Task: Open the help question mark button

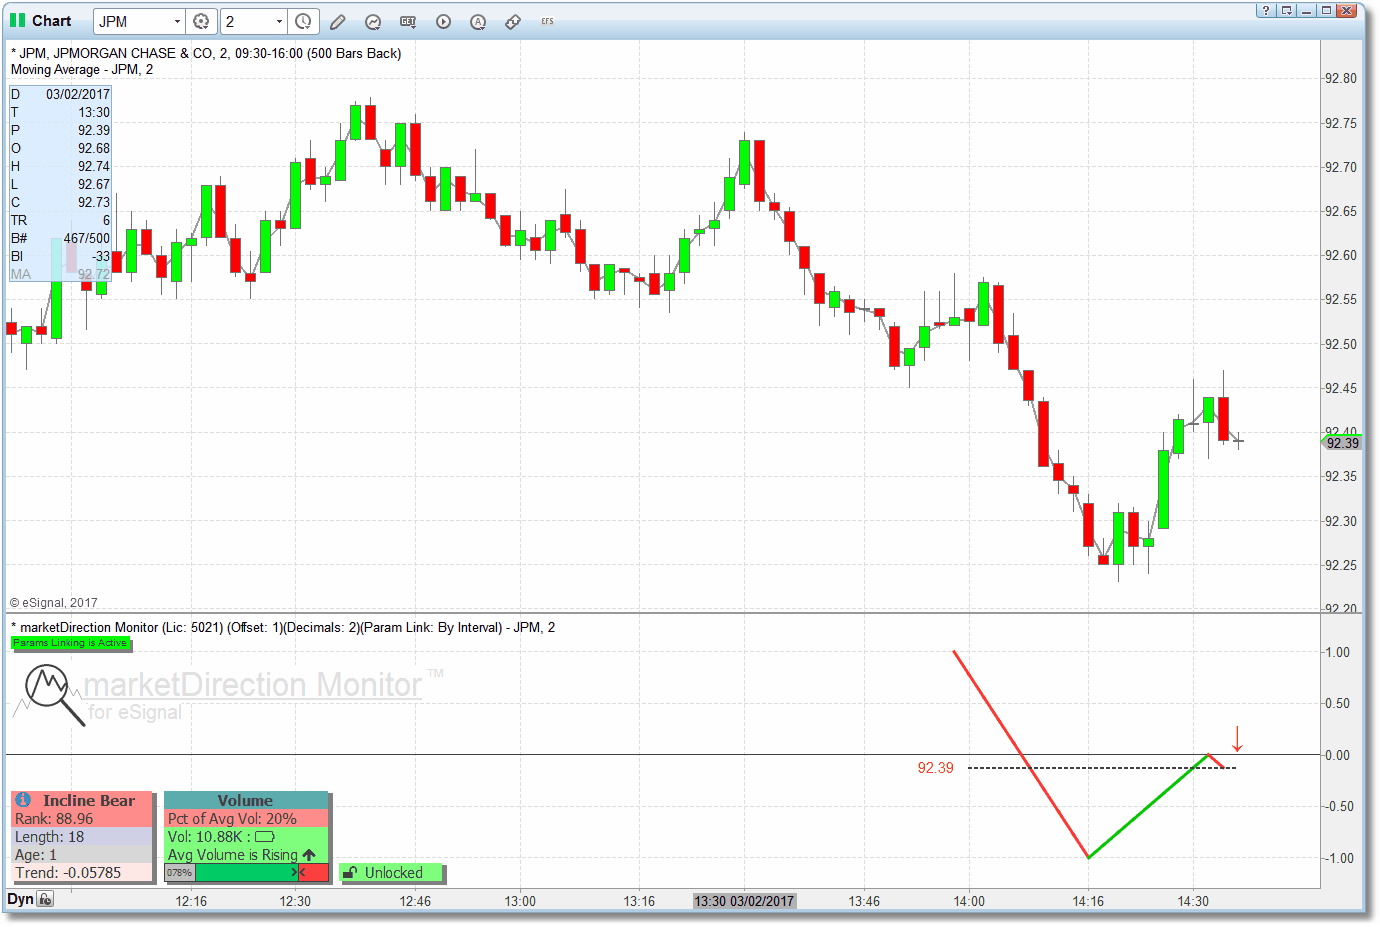Action: pos(1266,10)
